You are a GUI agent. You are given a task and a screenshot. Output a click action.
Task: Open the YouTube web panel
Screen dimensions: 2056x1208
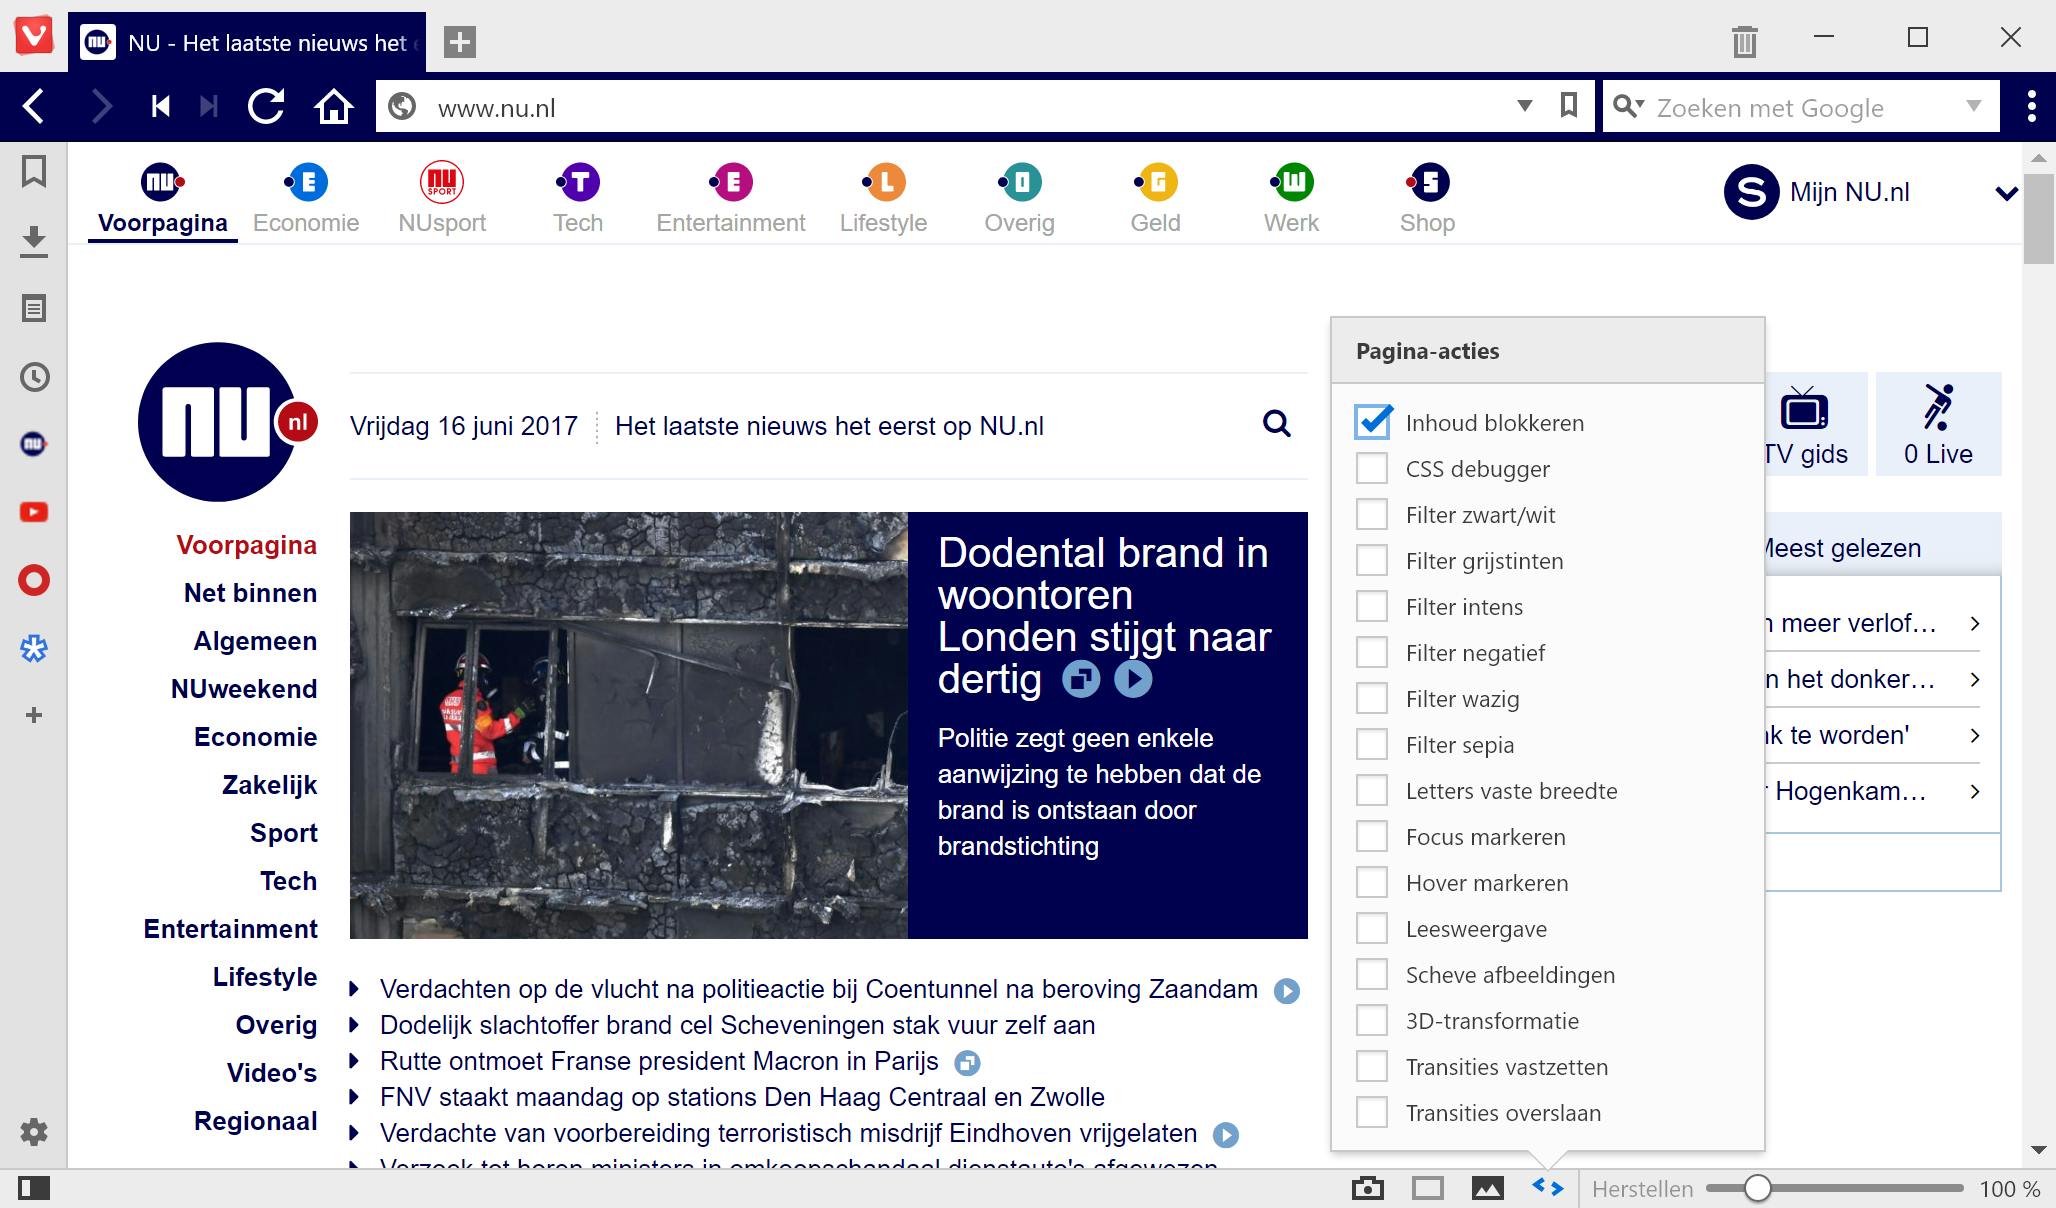(35, 512)
